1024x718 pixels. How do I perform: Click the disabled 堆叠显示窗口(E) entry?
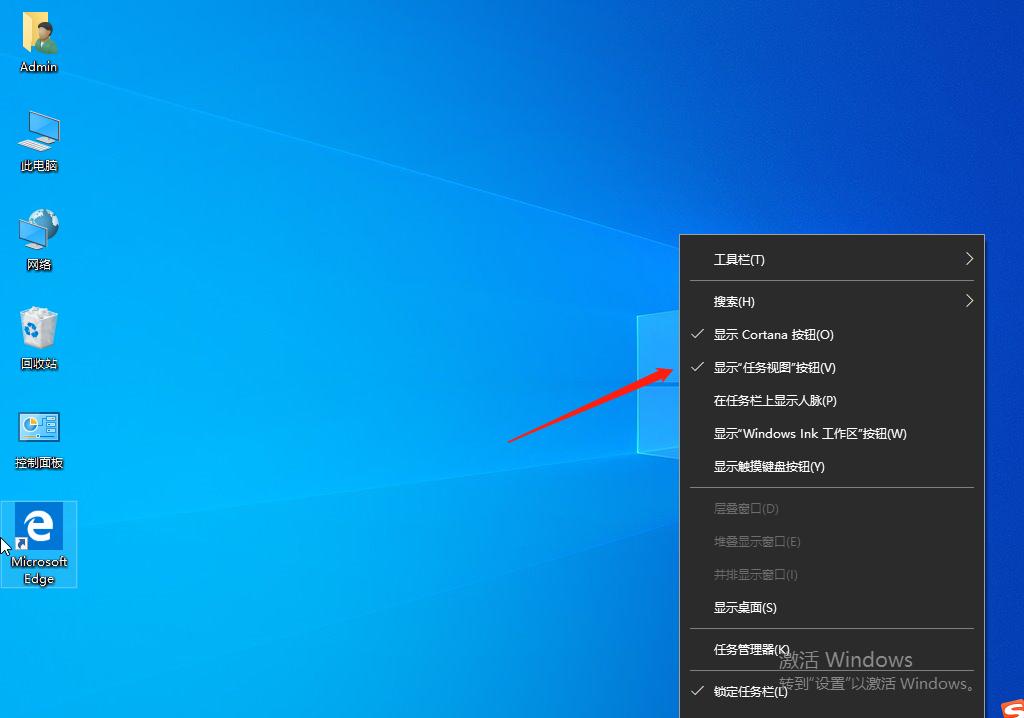point(831,542)
